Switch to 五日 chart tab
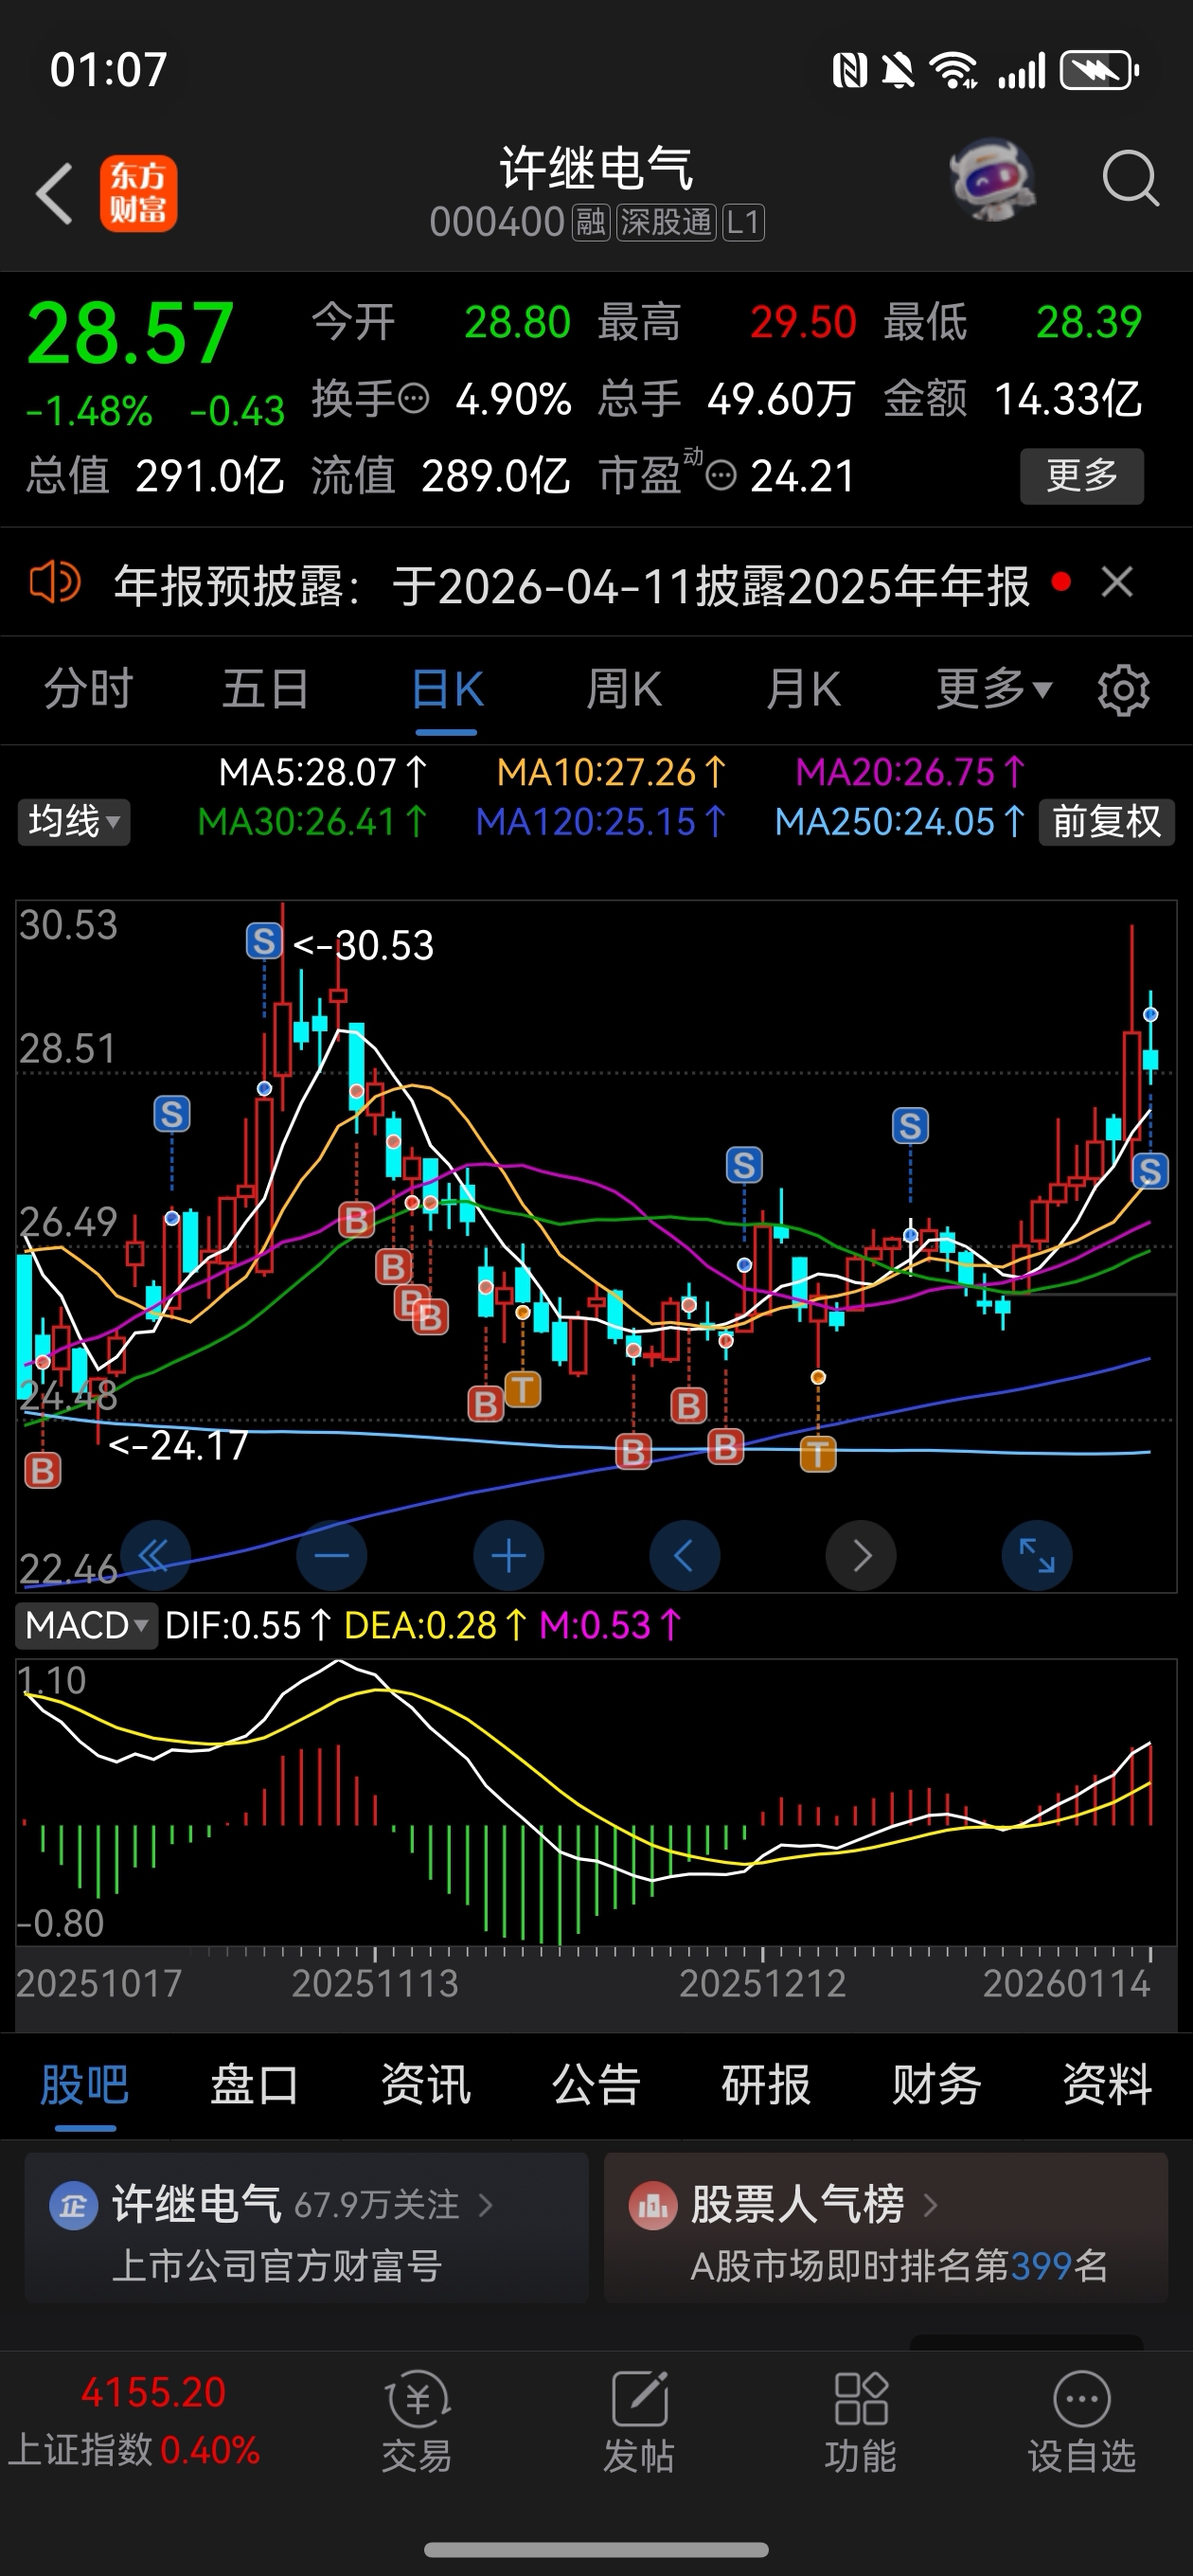 click(266, 689)
